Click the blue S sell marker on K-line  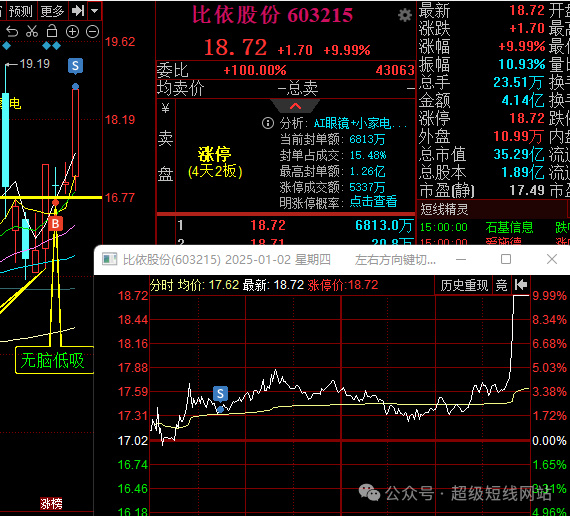pos(75,66)
